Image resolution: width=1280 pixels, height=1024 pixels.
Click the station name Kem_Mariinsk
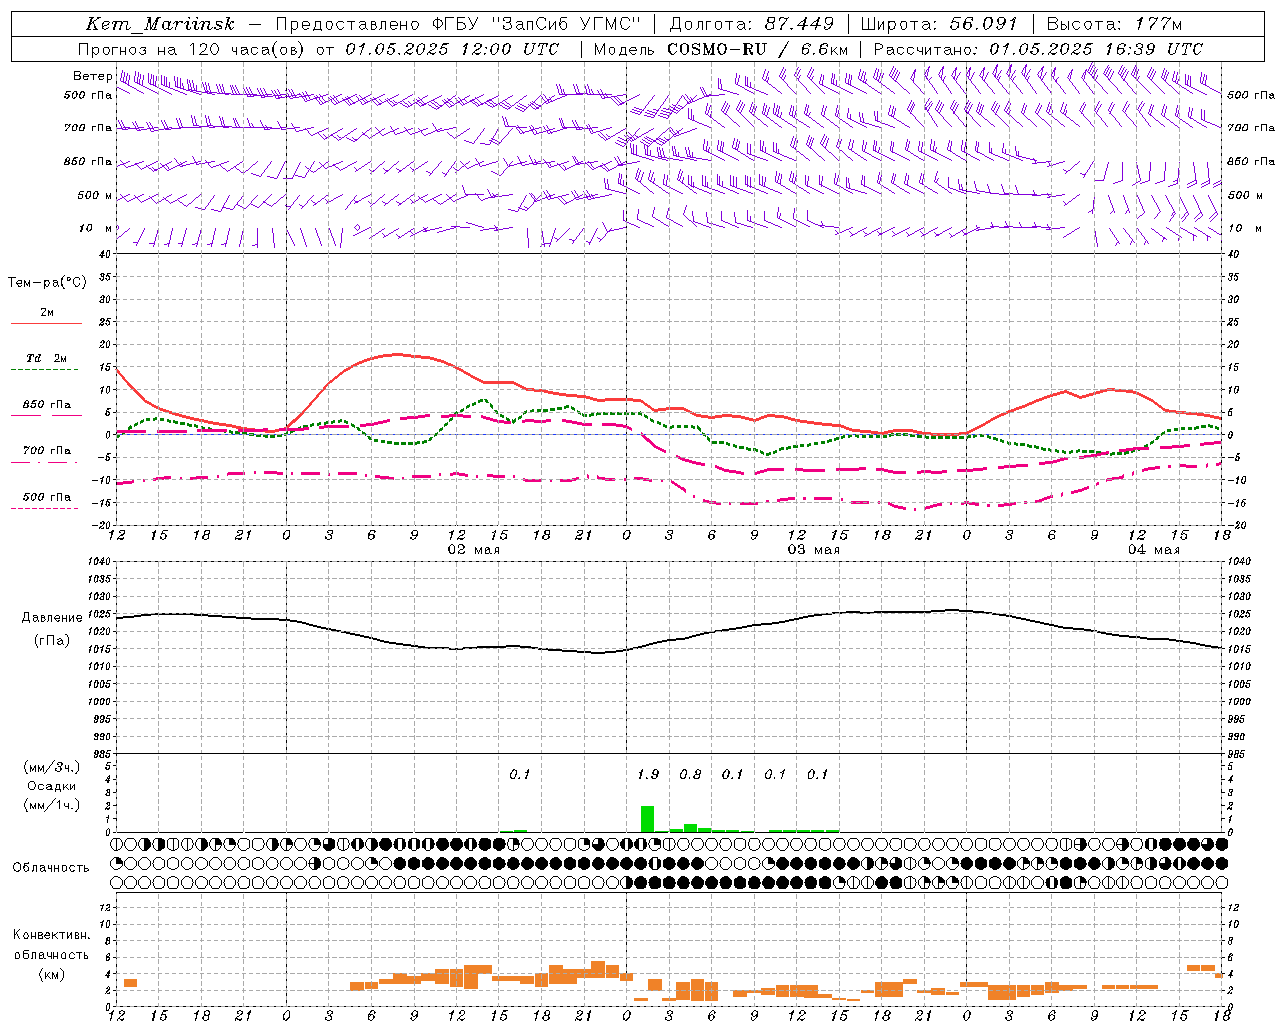160,24
